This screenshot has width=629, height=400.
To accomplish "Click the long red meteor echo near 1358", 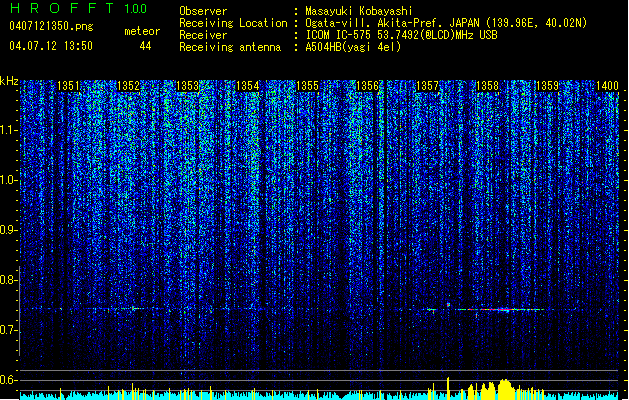I will [499, 309].
